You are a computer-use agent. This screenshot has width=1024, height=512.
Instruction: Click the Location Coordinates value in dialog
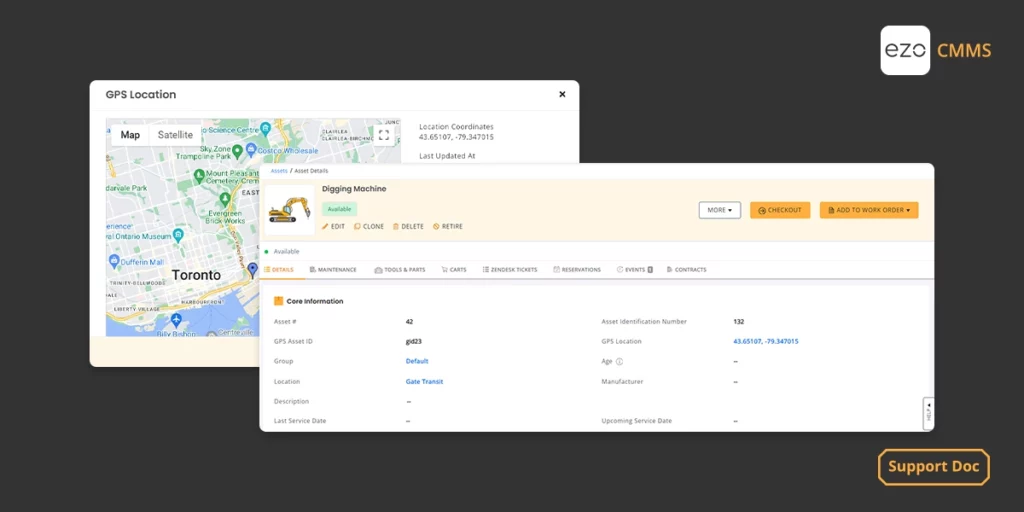pos(456,137)
